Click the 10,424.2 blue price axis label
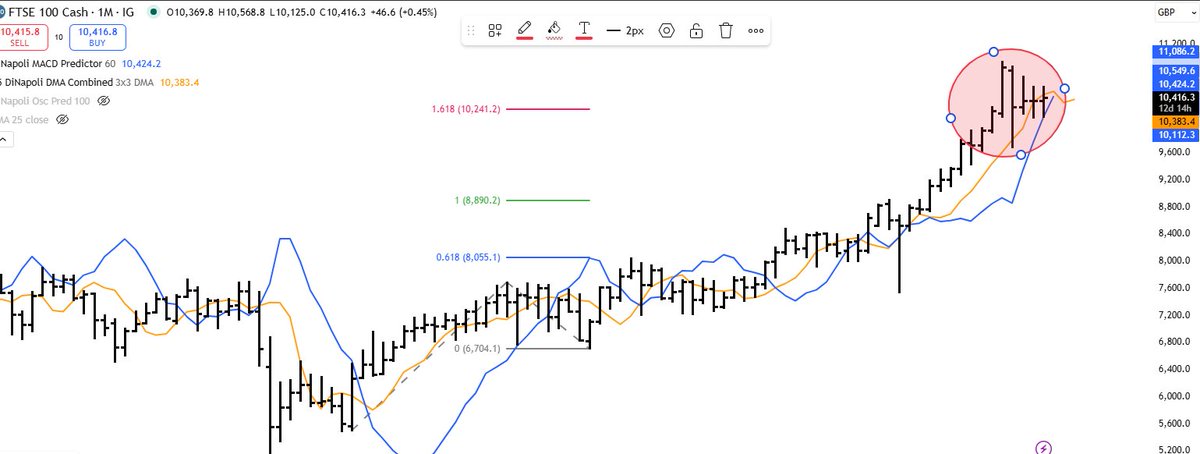1200x454 pixels. click(1176, 84)
